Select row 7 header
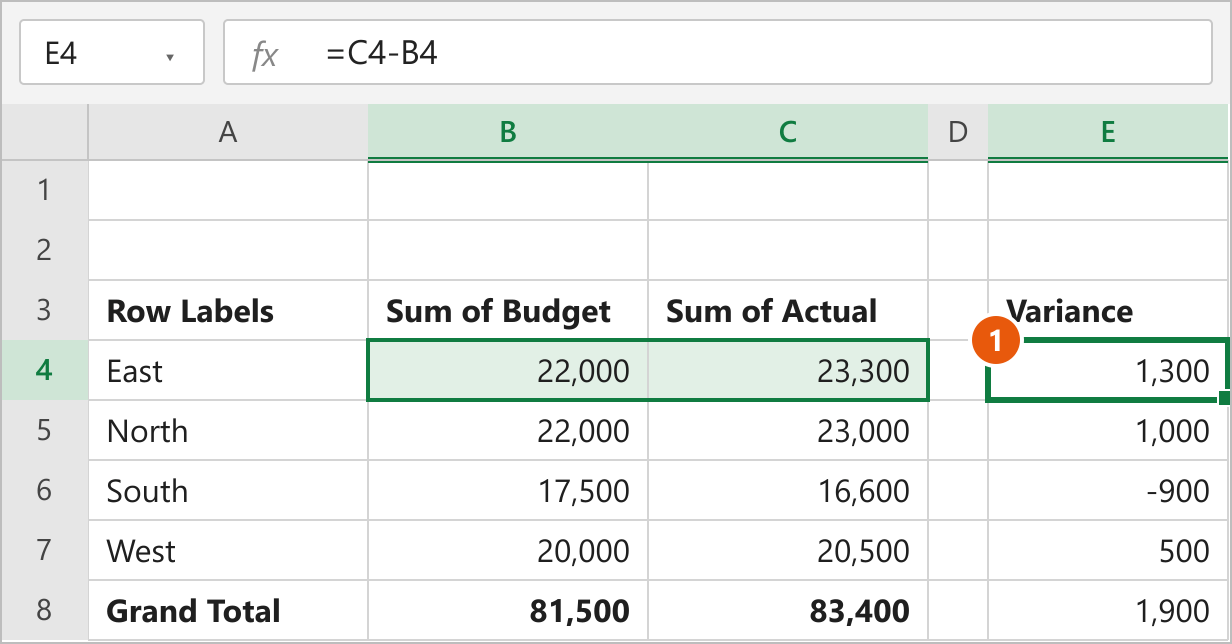 tap(44, 550)
